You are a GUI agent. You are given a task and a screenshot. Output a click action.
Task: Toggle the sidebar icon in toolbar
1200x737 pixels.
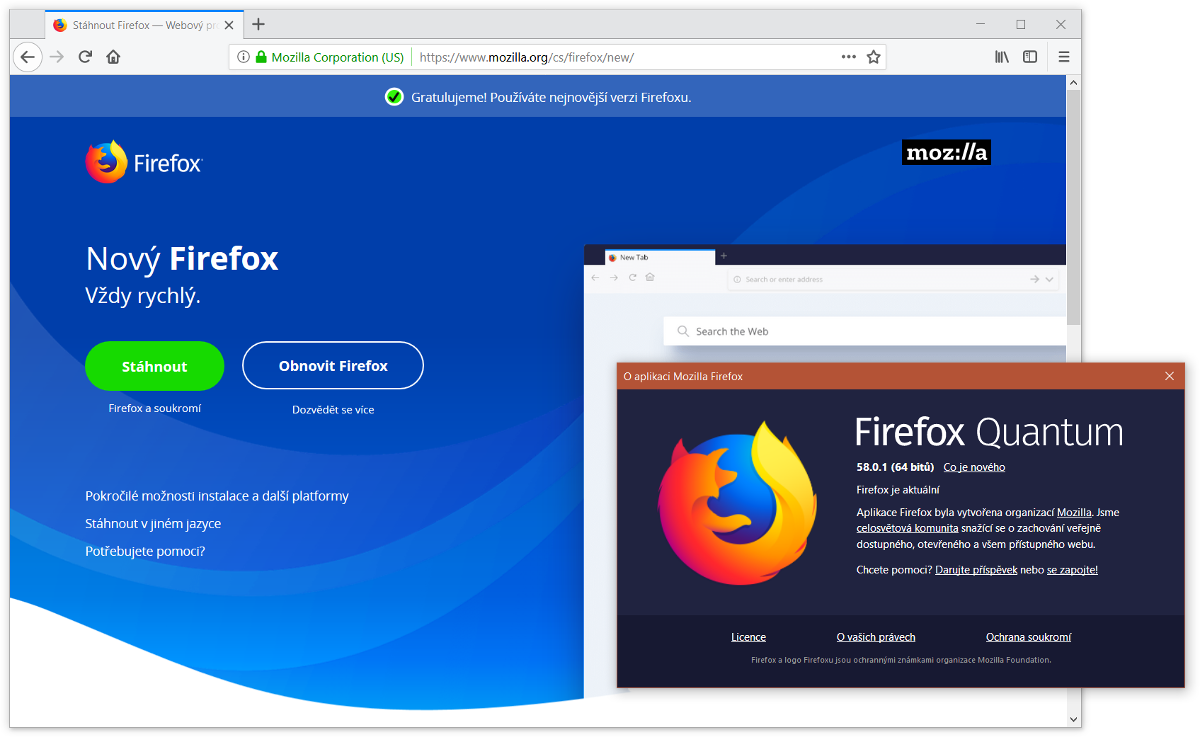(x=1030, y=57)
